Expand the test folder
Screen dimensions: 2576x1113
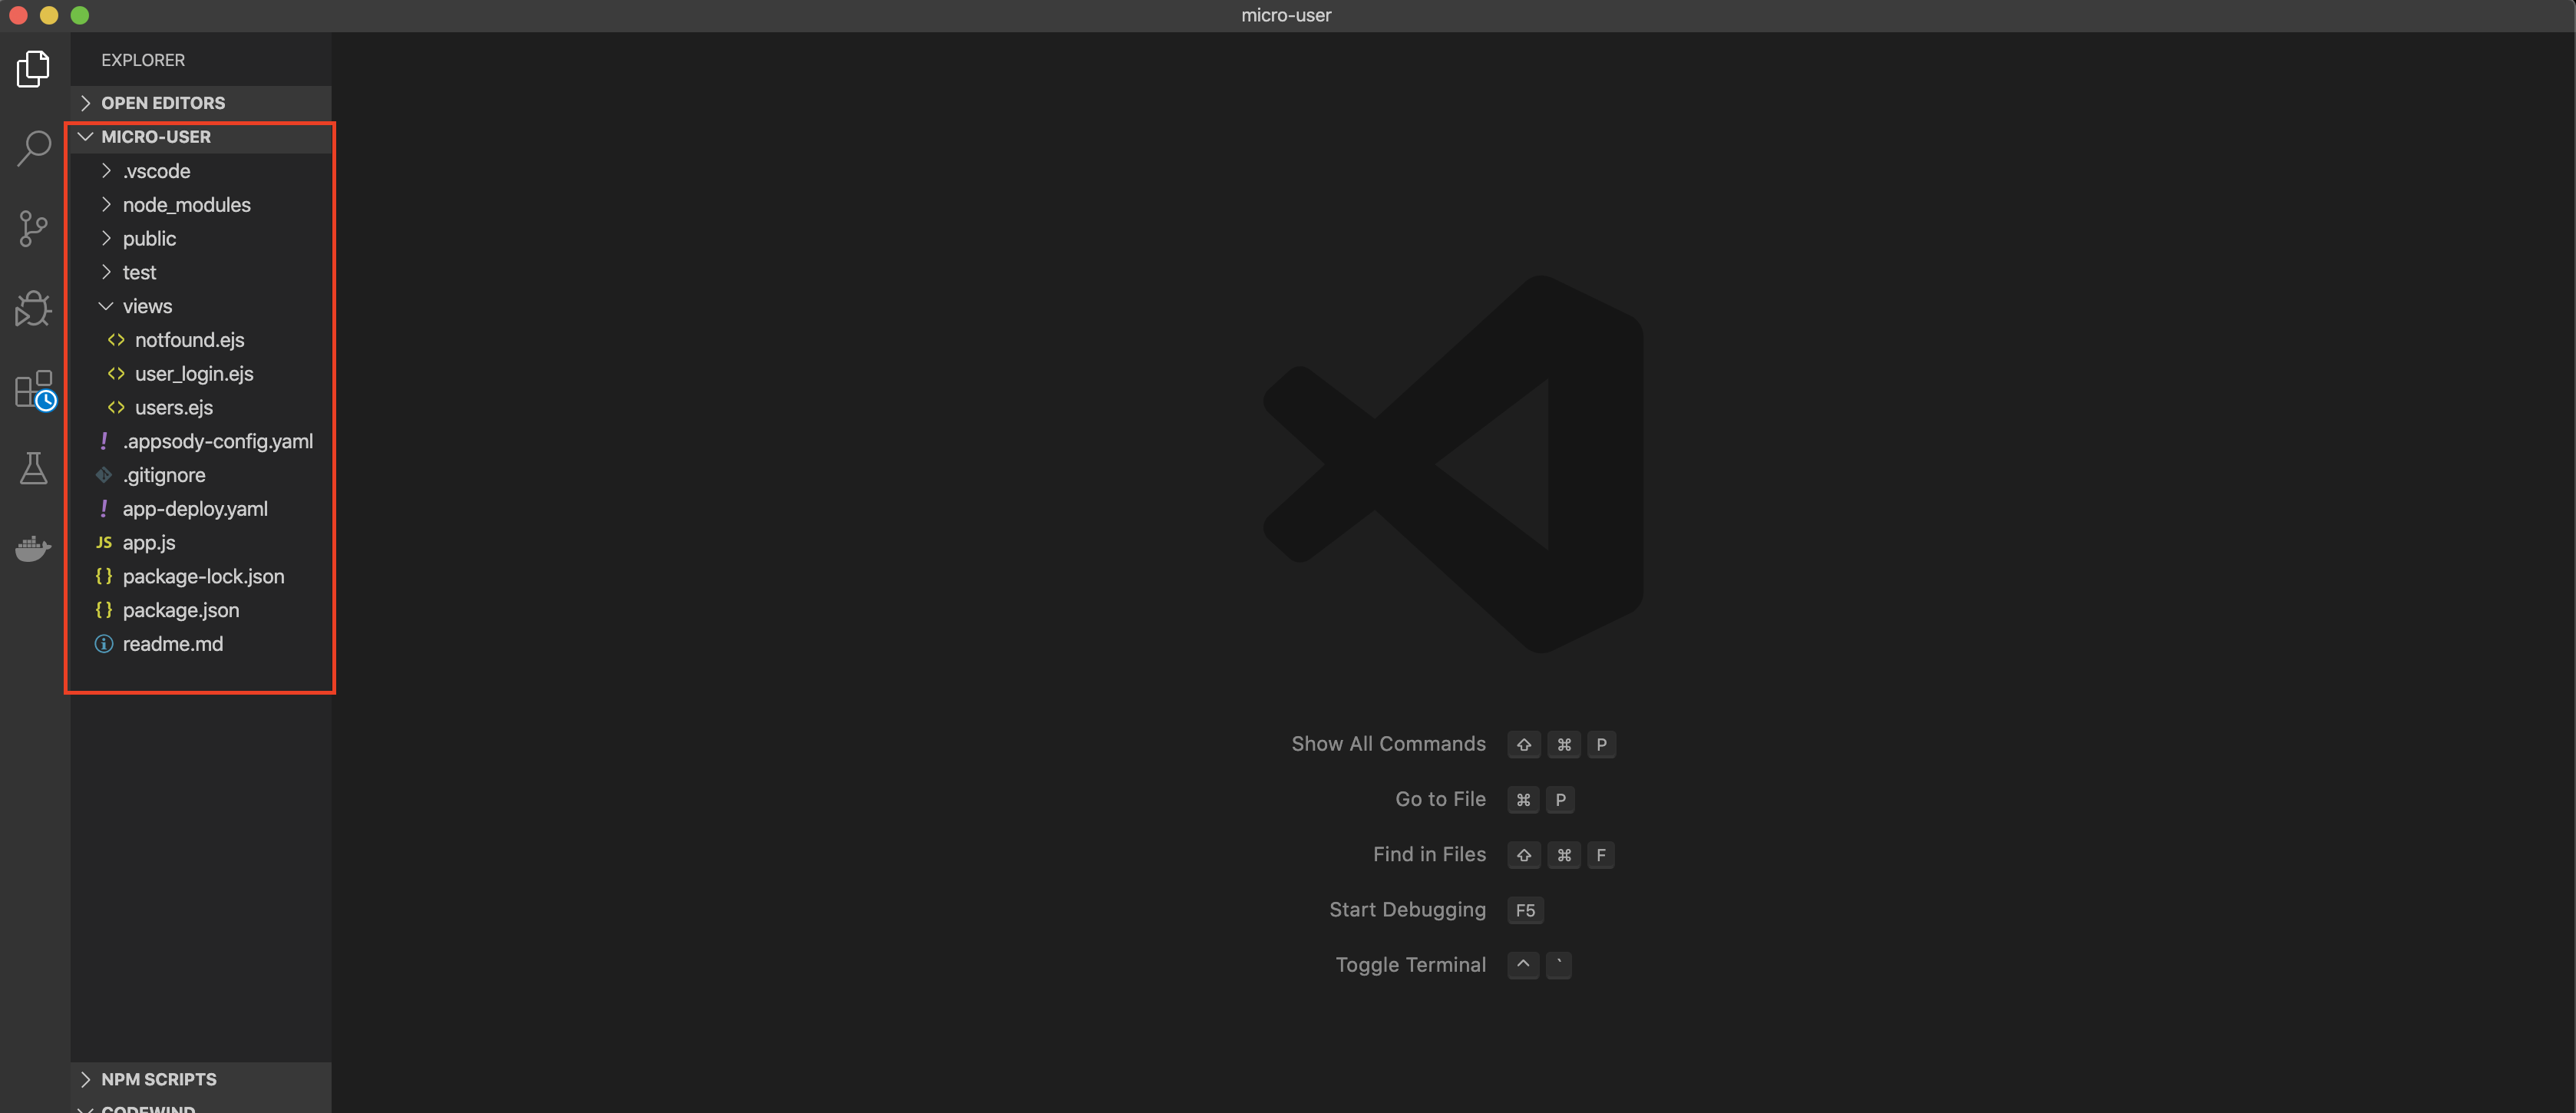pyautogui.click(x=200, y=273)
